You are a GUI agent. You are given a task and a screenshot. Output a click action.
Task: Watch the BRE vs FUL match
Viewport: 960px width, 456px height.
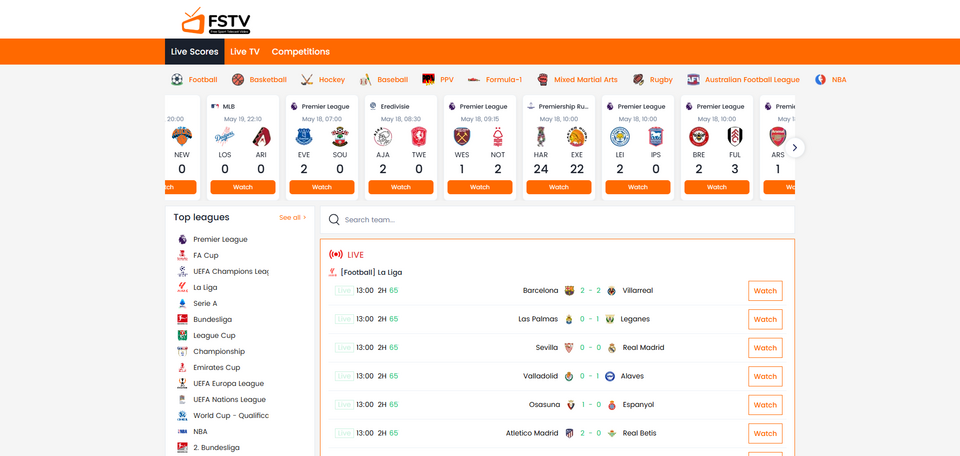tap(717, 187)
